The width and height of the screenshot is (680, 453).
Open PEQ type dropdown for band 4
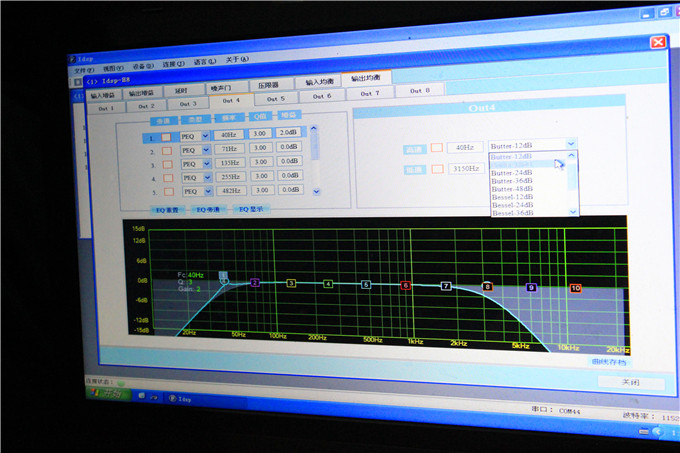tap(208, 178)
